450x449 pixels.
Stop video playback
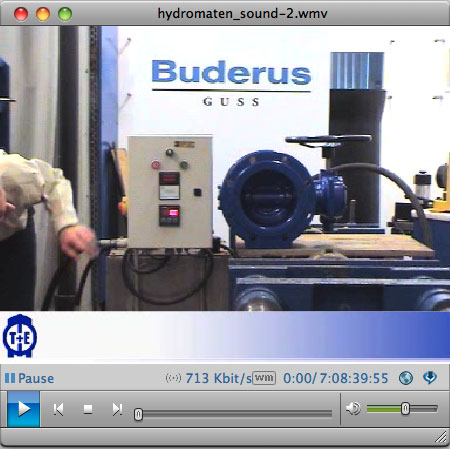pos(88,409)
